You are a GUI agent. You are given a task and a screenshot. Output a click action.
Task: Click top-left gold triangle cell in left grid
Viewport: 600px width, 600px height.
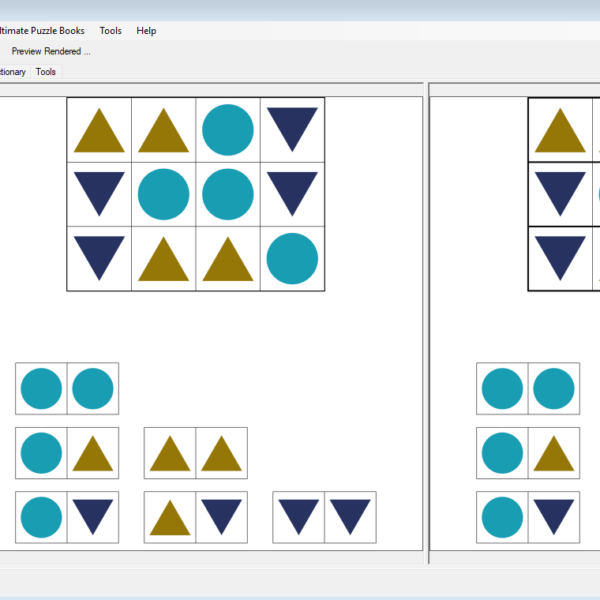pos(99,130)
